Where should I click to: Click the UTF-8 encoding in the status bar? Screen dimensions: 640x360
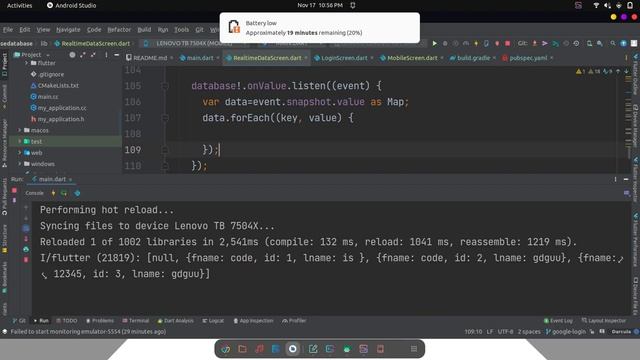click(x=506, y=332)
